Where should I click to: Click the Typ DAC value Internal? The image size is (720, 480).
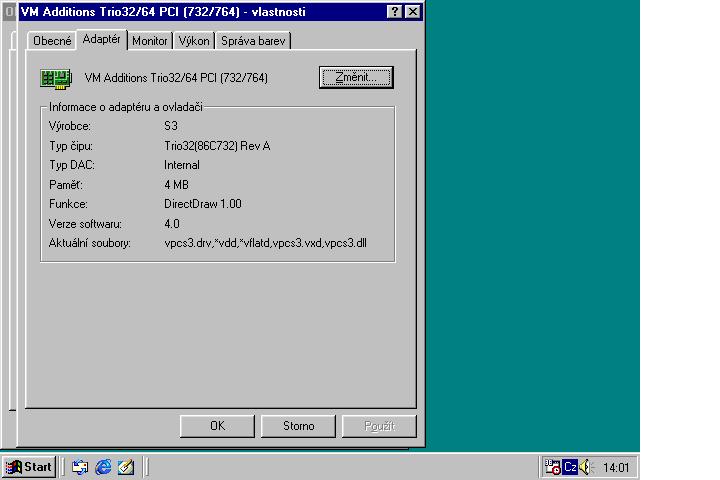pos(182,165)
